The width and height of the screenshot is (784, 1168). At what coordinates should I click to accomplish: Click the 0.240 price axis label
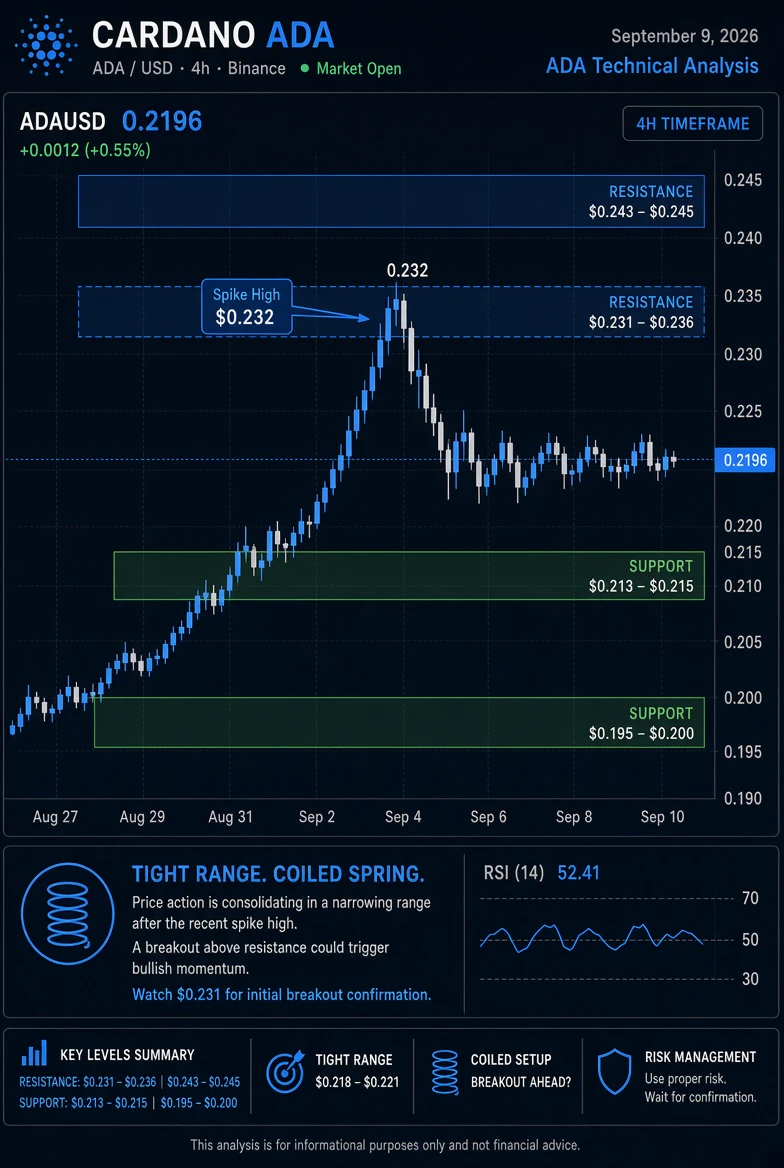click(742, 238)
